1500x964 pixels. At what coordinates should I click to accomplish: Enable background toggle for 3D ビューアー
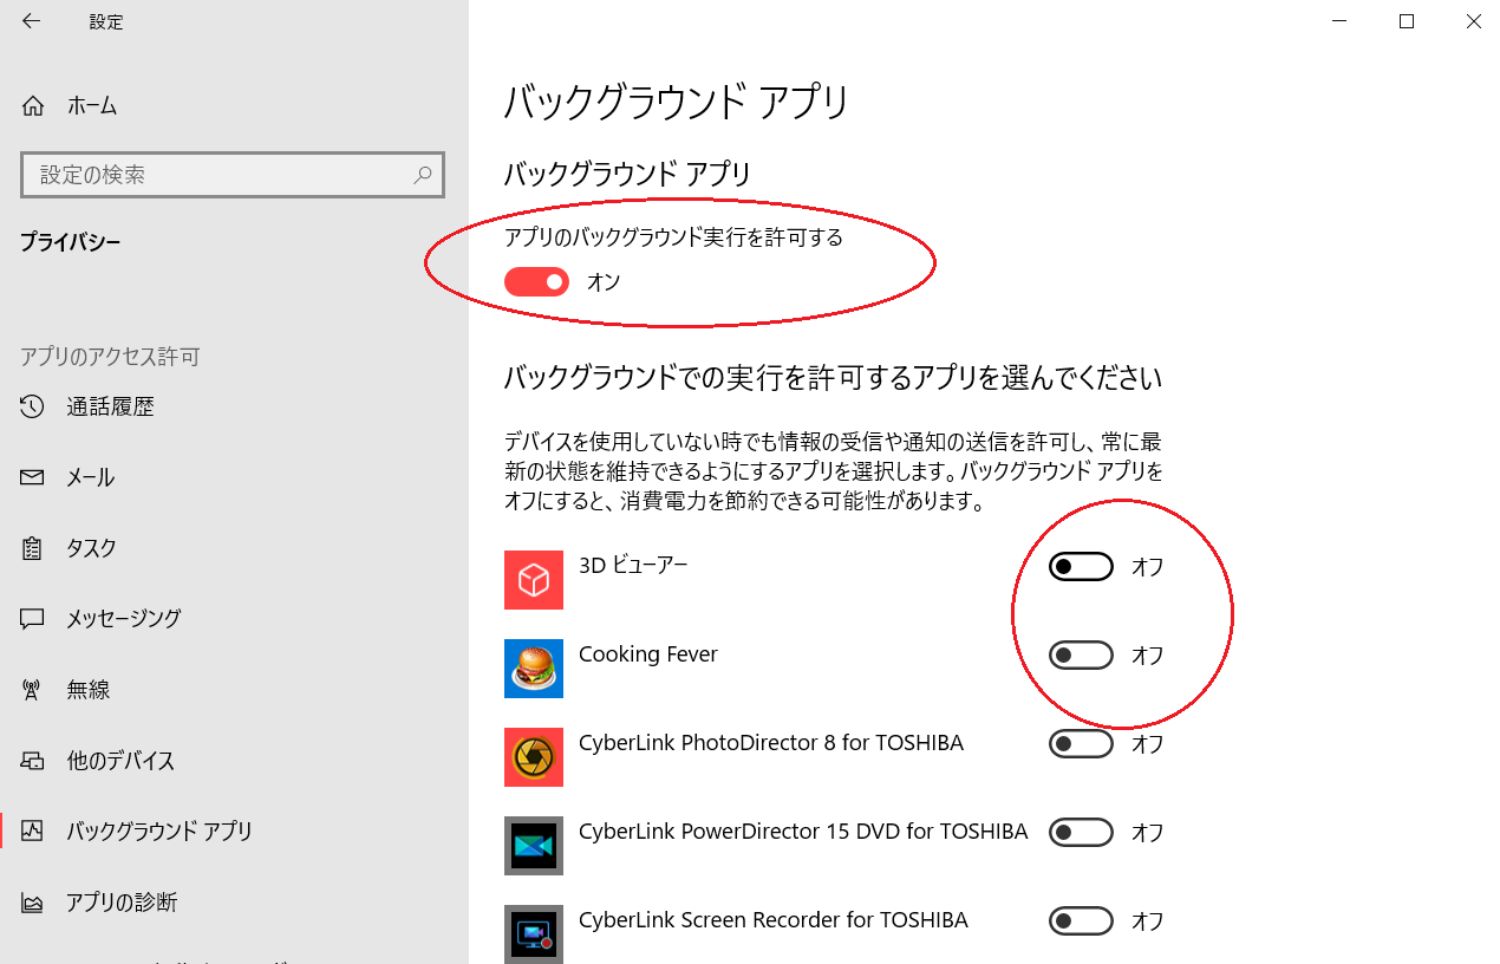point(1080,567)
